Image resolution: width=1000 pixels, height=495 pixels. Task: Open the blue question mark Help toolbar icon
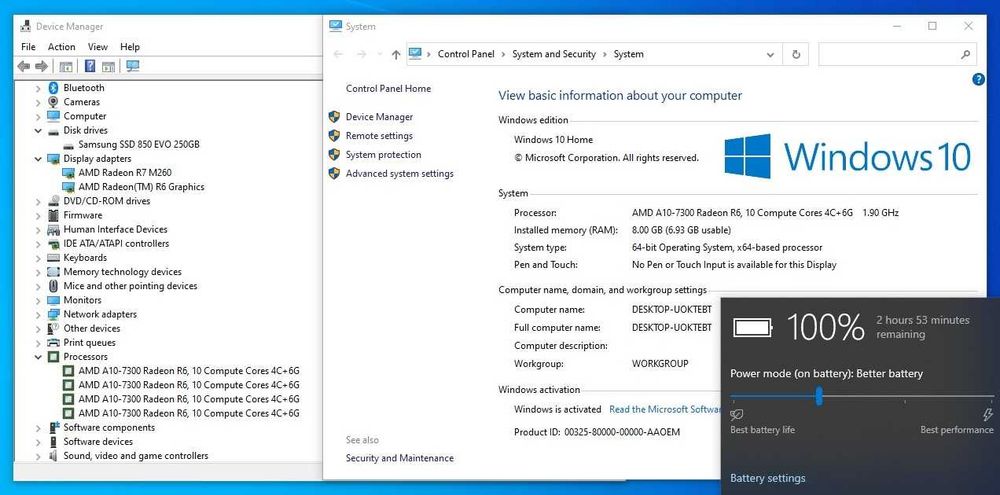click(x=90, y=66)
